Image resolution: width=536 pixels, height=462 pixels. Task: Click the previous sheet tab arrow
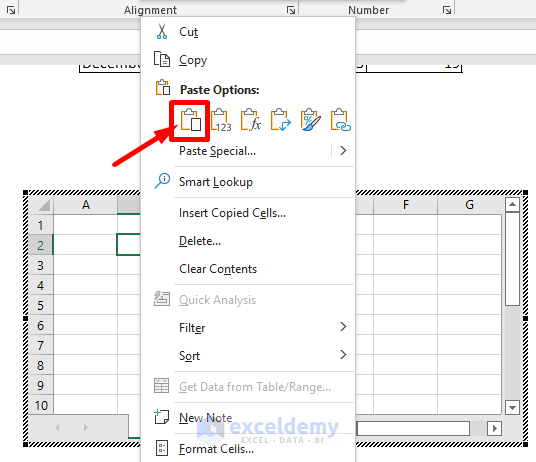(57, 427)
